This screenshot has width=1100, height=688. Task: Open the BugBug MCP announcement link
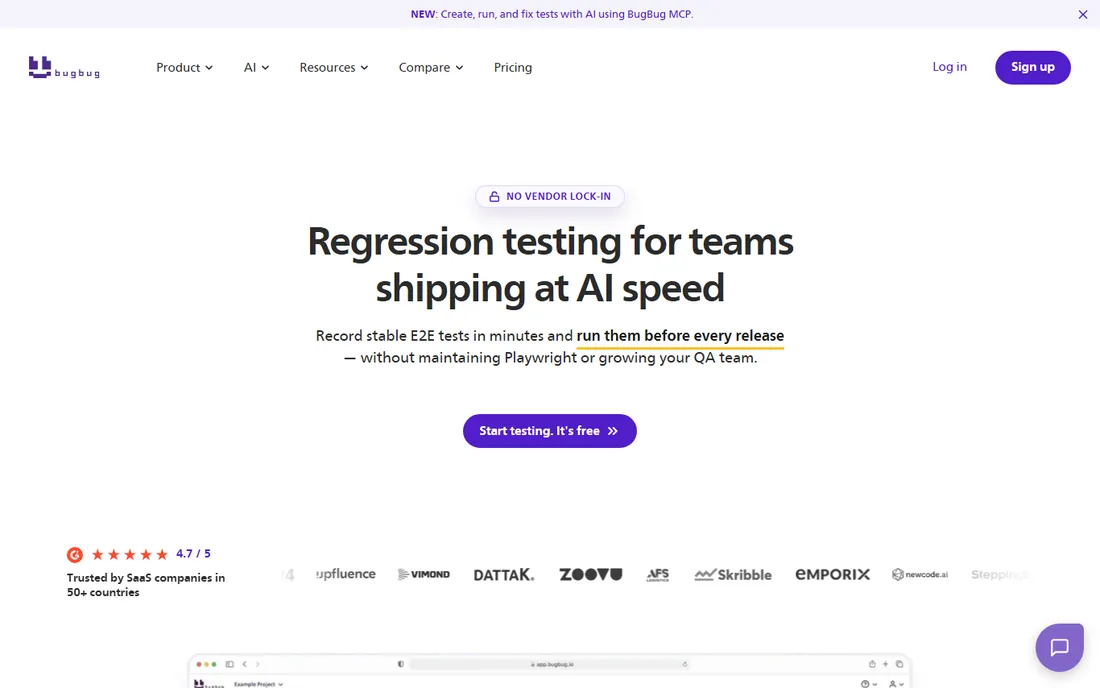coord(551,14)
